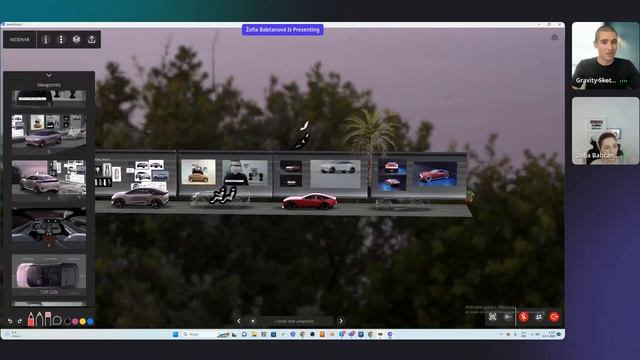This screenshot has width=640, height=360.
Task: Click the redo arrow in drawing toolbar
Action: [20, 321]
